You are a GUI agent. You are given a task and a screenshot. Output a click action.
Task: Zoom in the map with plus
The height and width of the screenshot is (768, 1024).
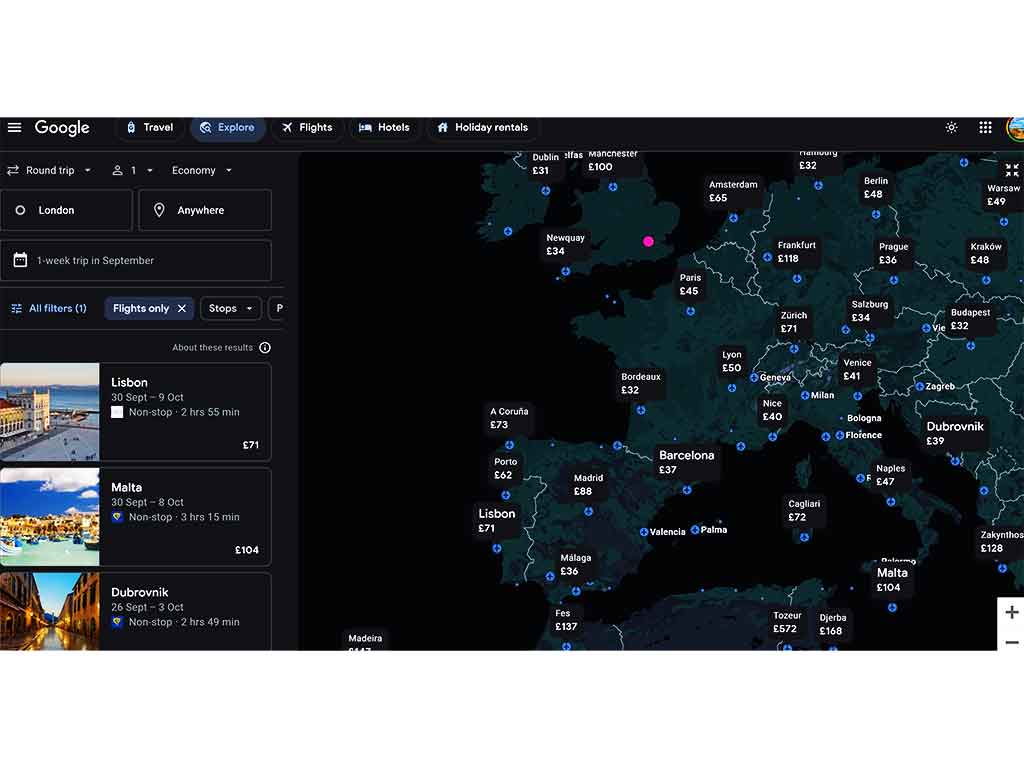(x=1012, y=613)
